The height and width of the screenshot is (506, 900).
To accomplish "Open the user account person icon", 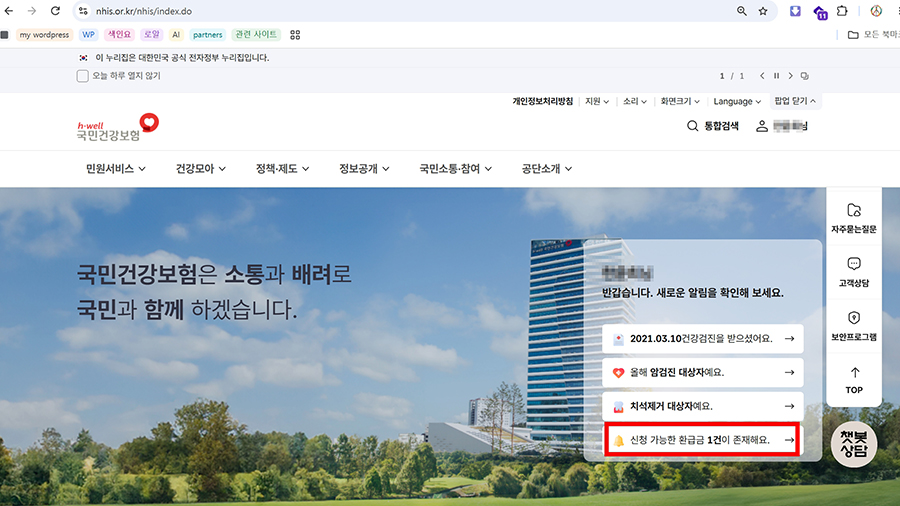I will (762, 126).
